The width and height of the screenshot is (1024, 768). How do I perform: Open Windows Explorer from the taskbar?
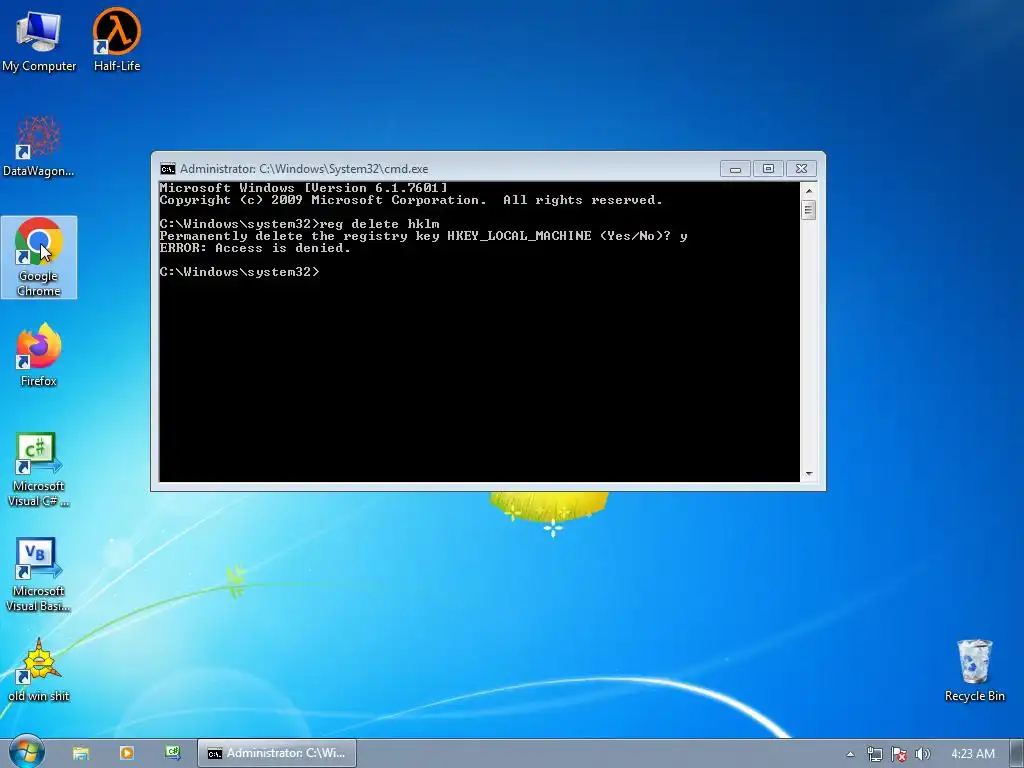click(x=80, y=754)
